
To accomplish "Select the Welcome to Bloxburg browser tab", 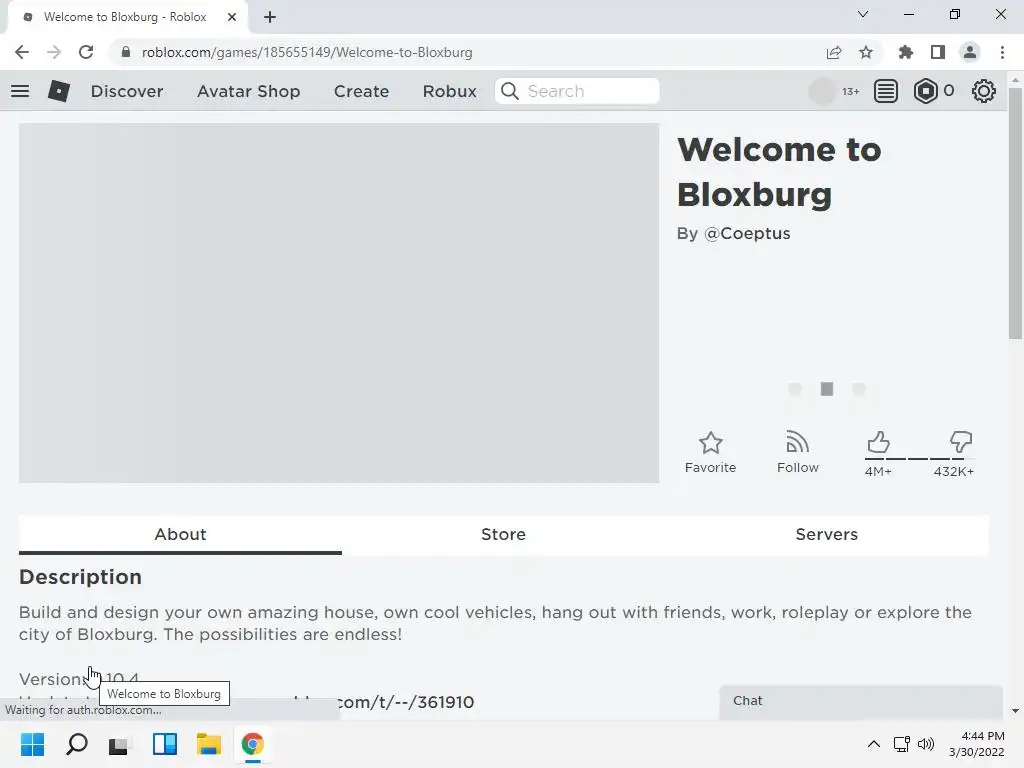I will pos(124,17).
